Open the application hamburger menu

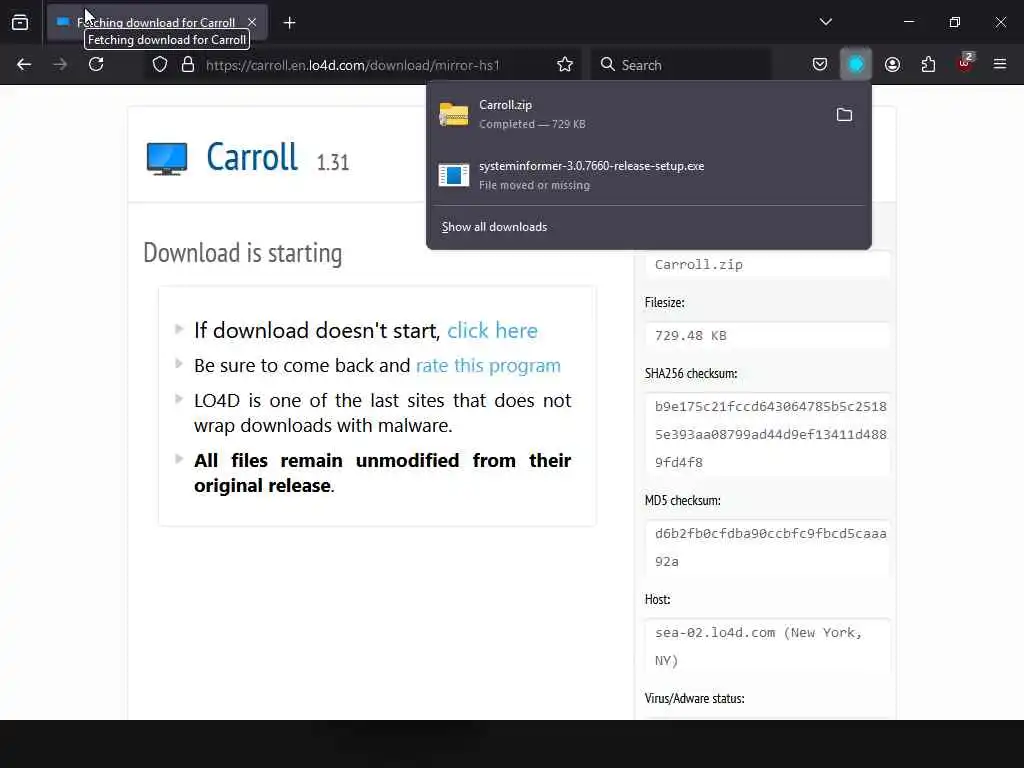click(1000, 65)
